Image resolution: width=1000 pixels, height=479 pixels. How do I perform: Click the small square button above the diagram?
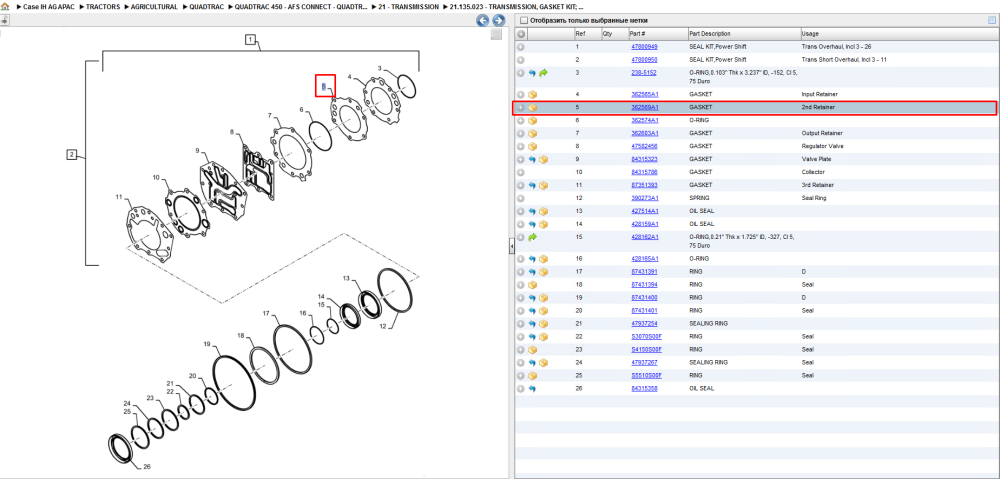(496, 34)
